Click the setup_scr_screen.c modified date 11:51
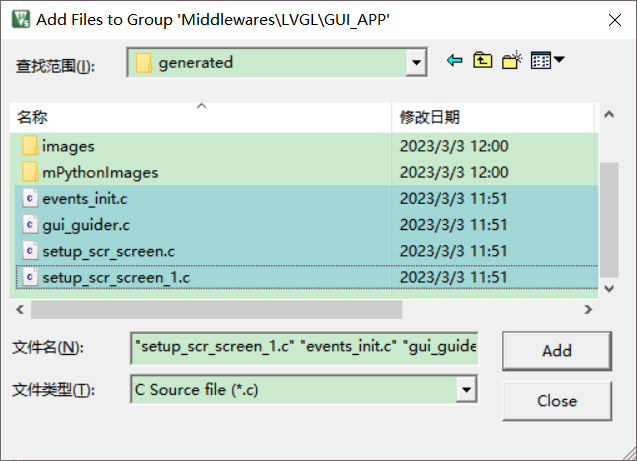Viewport: 637px width, 461px height. click(453, 252)
